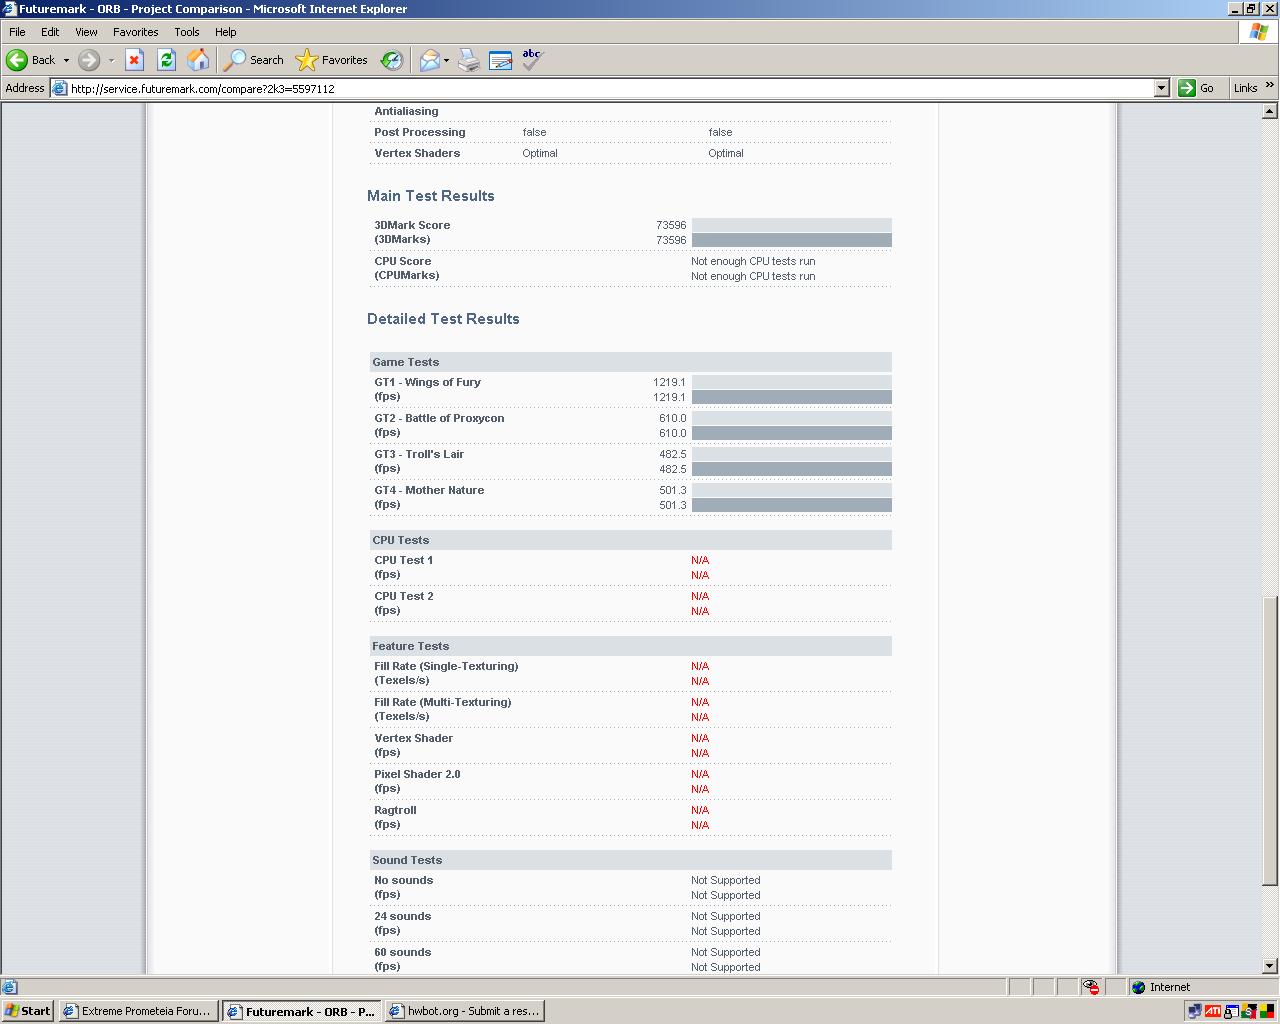Viewport: 1280px width, 1024px height.
Task: Click the Windows flag logo throbber
Action: 1258,32
